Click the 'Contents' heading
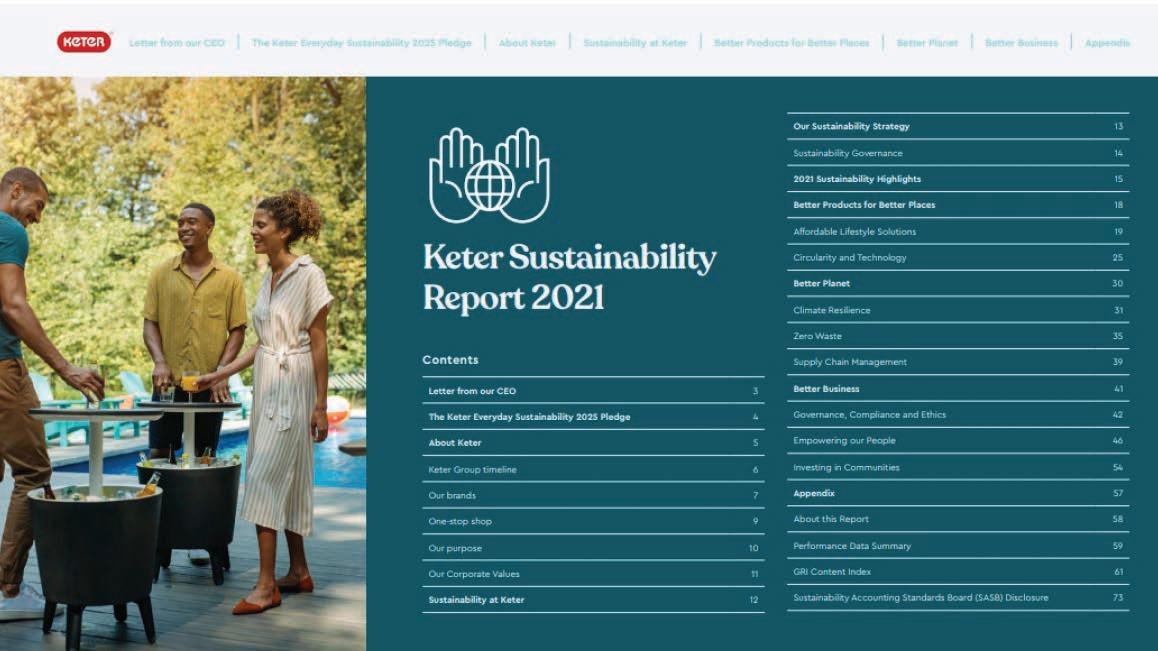Screen dimensions: 1158x651 tap(450, 360)
